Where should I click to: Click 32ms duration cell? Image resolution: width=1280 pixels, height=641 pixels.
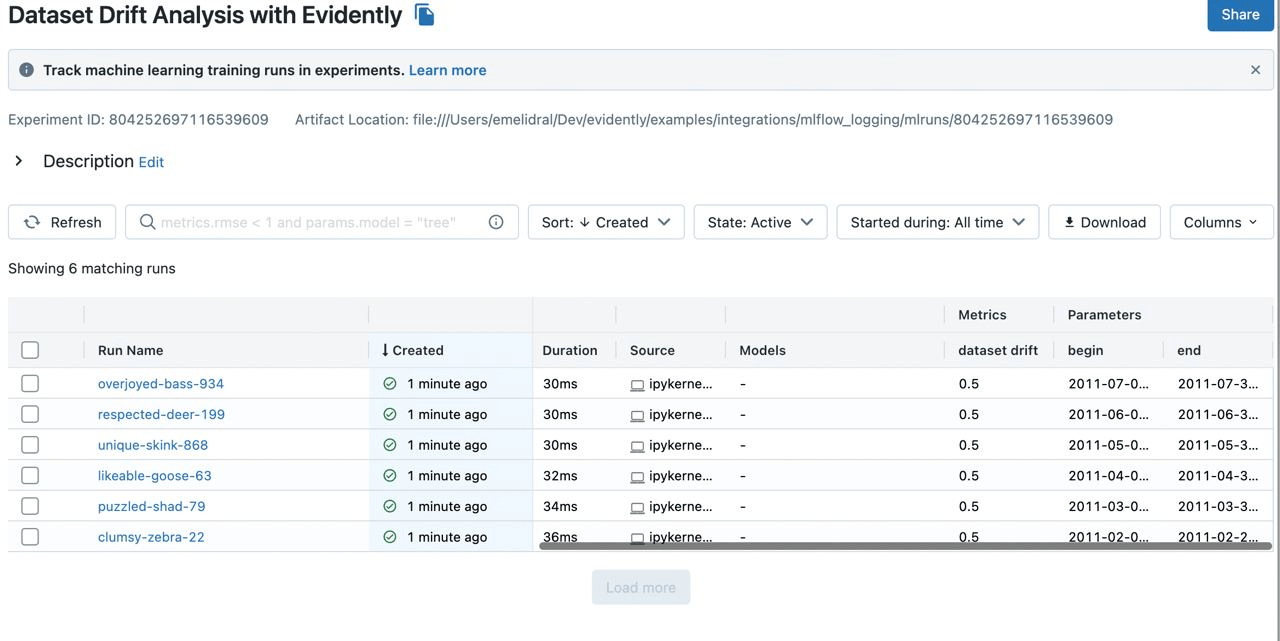560,476
